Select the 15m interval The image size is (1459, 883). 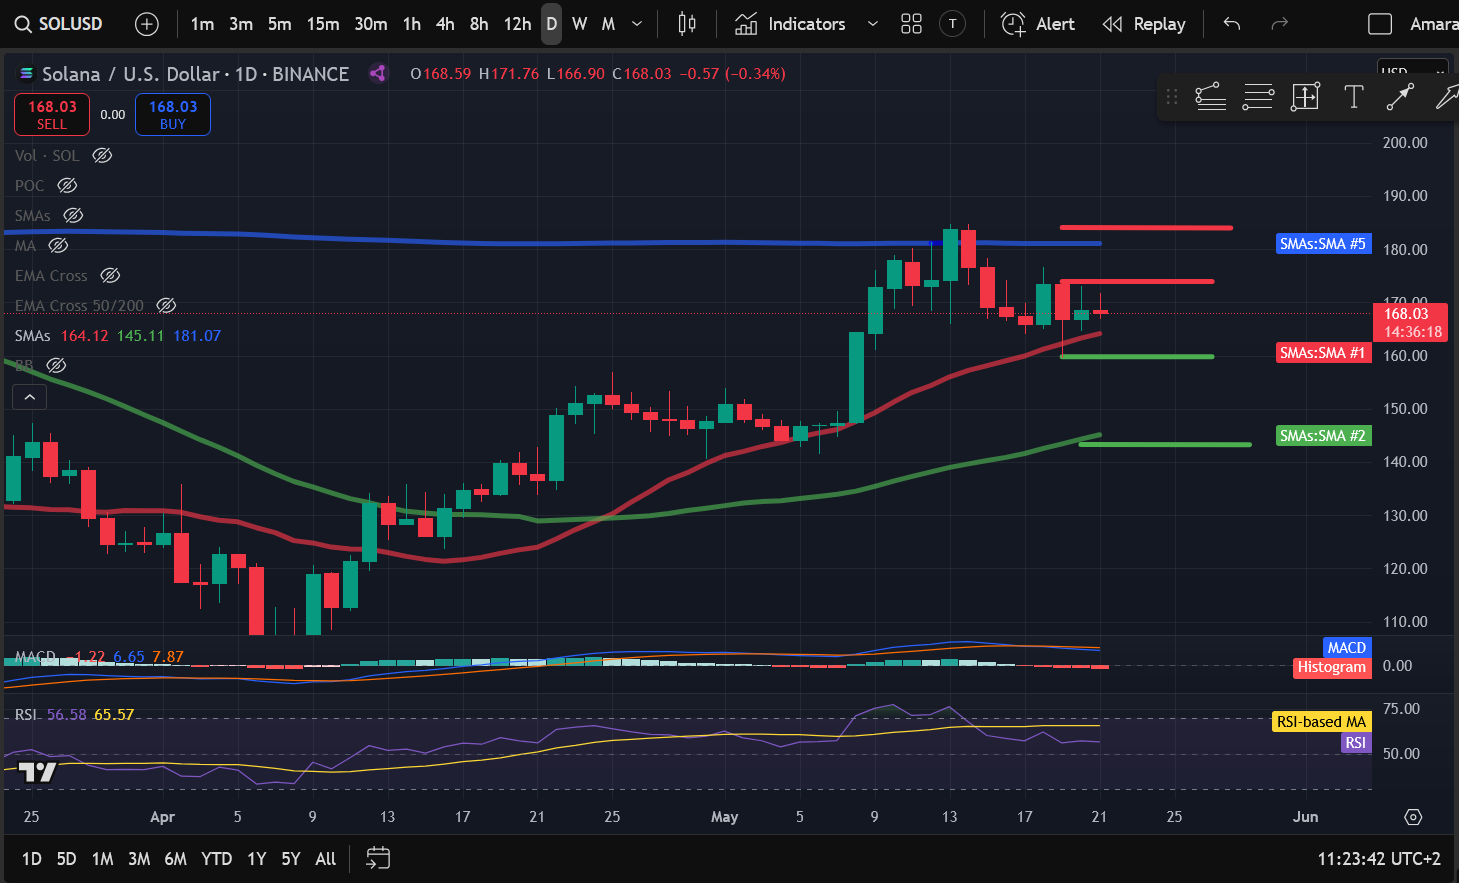tap(323, 24)
